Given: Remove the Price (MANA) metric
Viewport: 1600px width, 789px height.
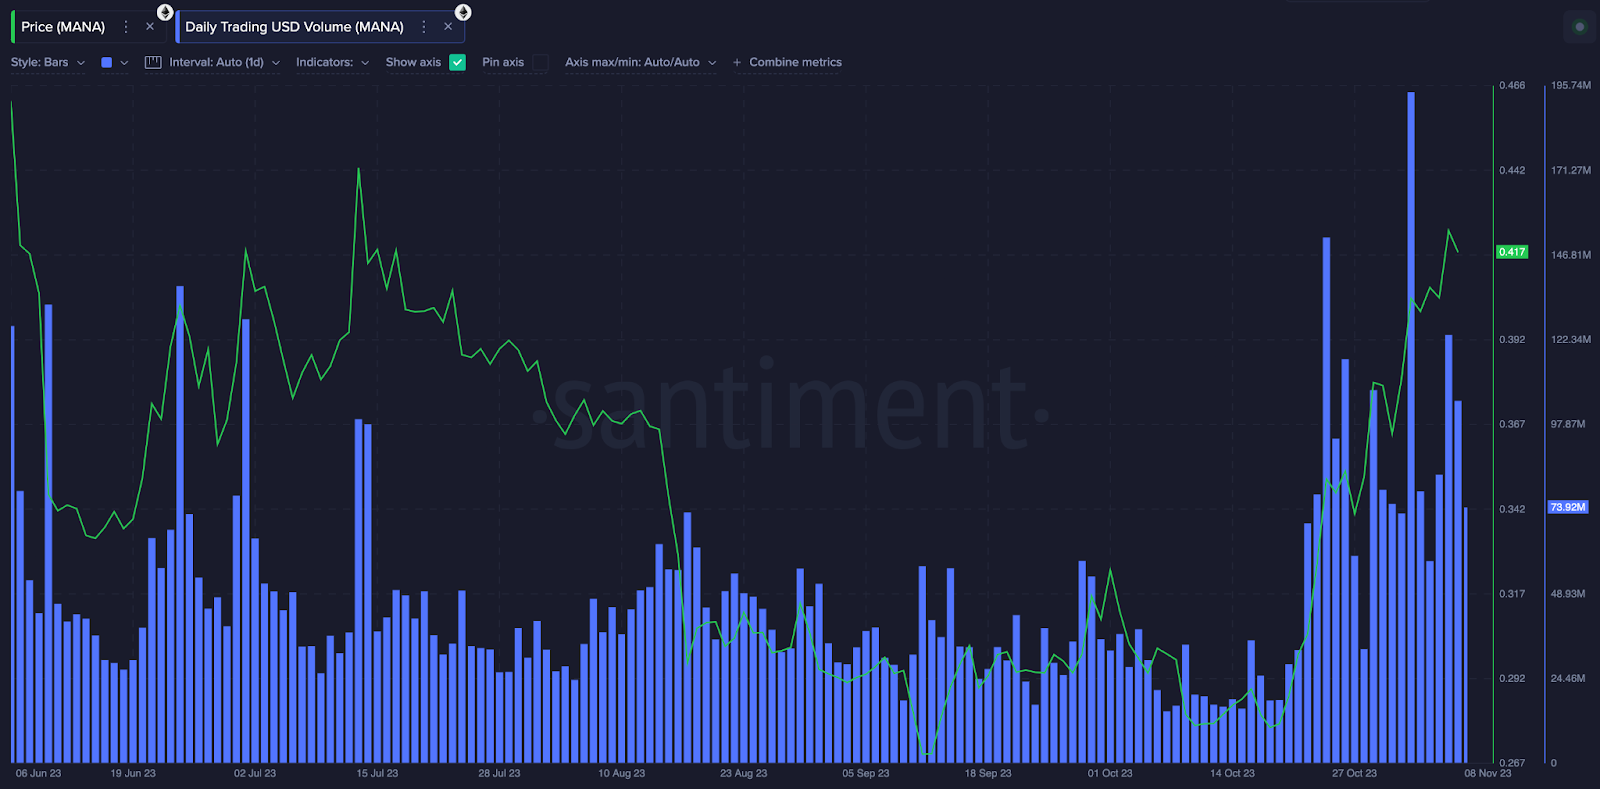Looking at the screenshot, I should click(x=150, y=27).
